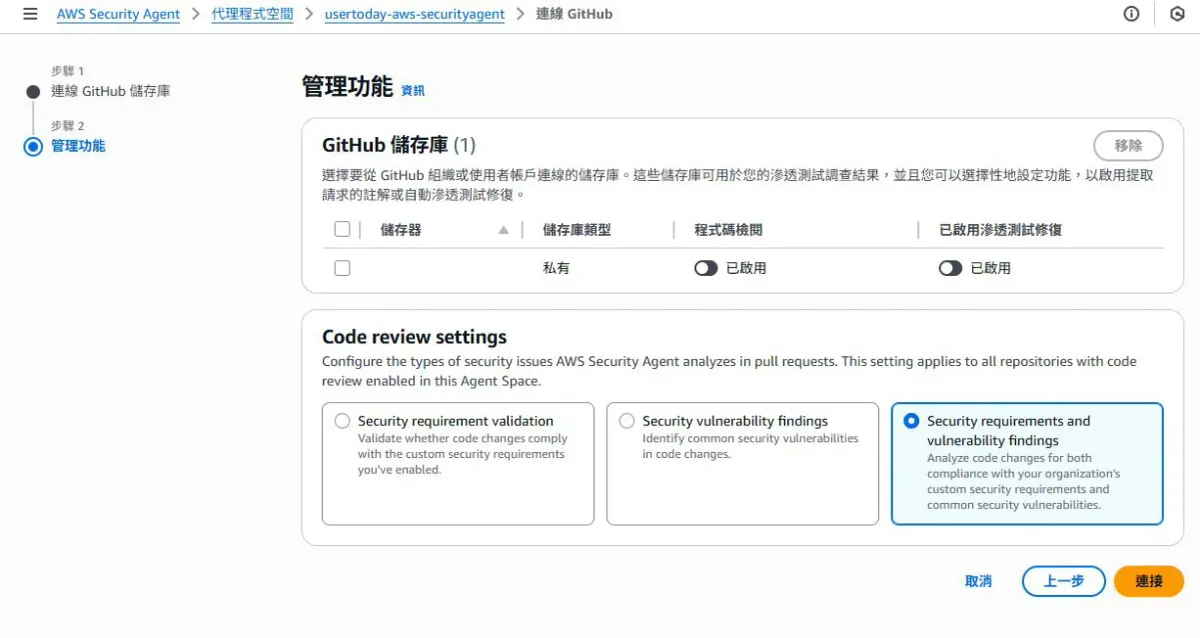The height and width of the screenshot is (638, 1200).
Task: Choose Security vulnerability findings radio
Action: pyautogui.click(x=627, y=421)
